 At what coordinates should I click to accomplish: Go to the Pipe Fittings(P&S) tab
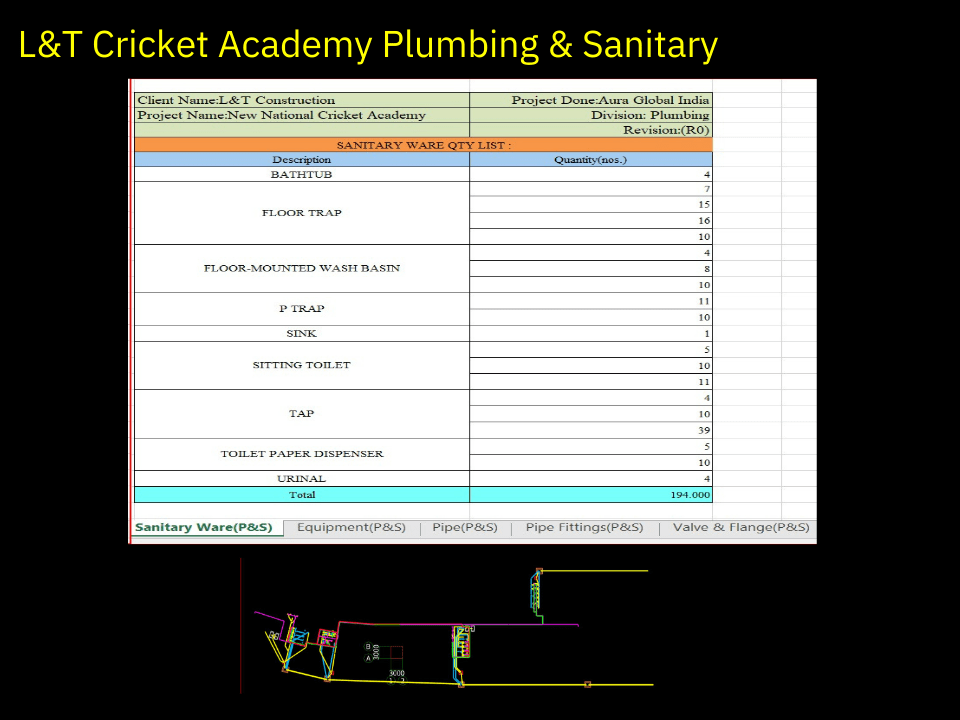pyautogui.click(x=585, y=528)
